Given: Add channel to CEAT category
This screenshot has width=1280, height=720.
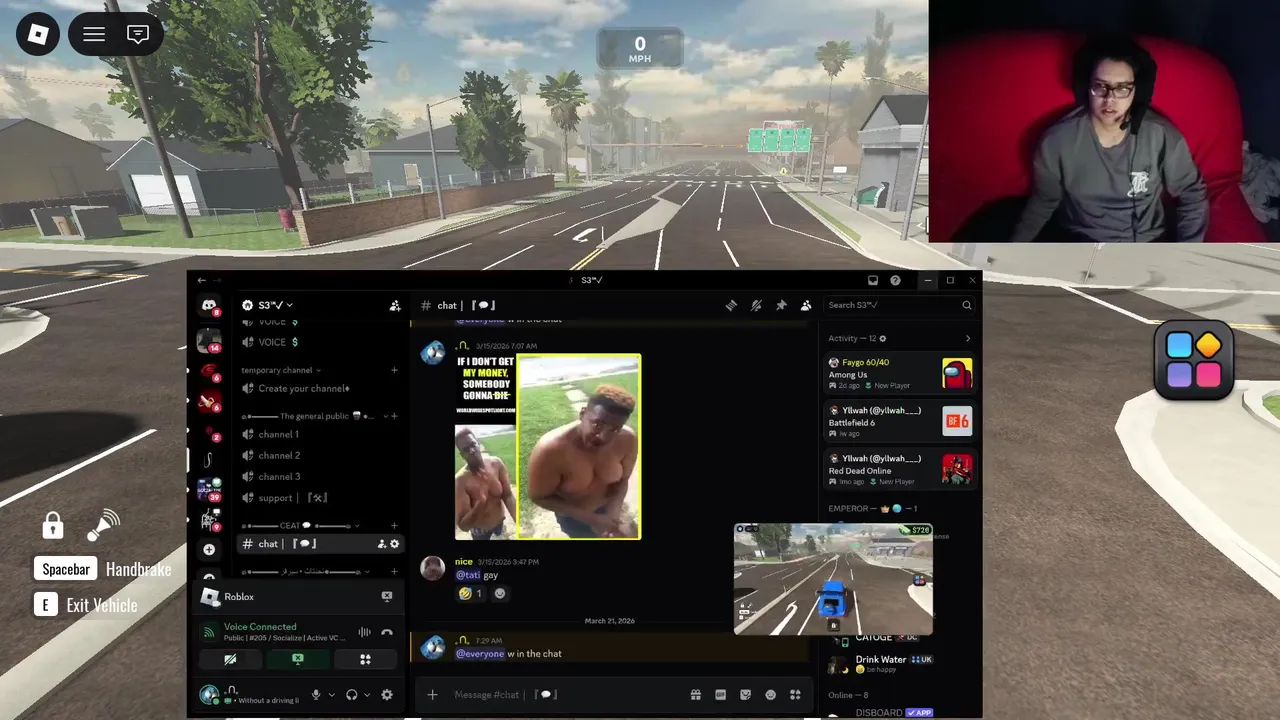Looking at the screenshot, I should click(x=394, y=526).
